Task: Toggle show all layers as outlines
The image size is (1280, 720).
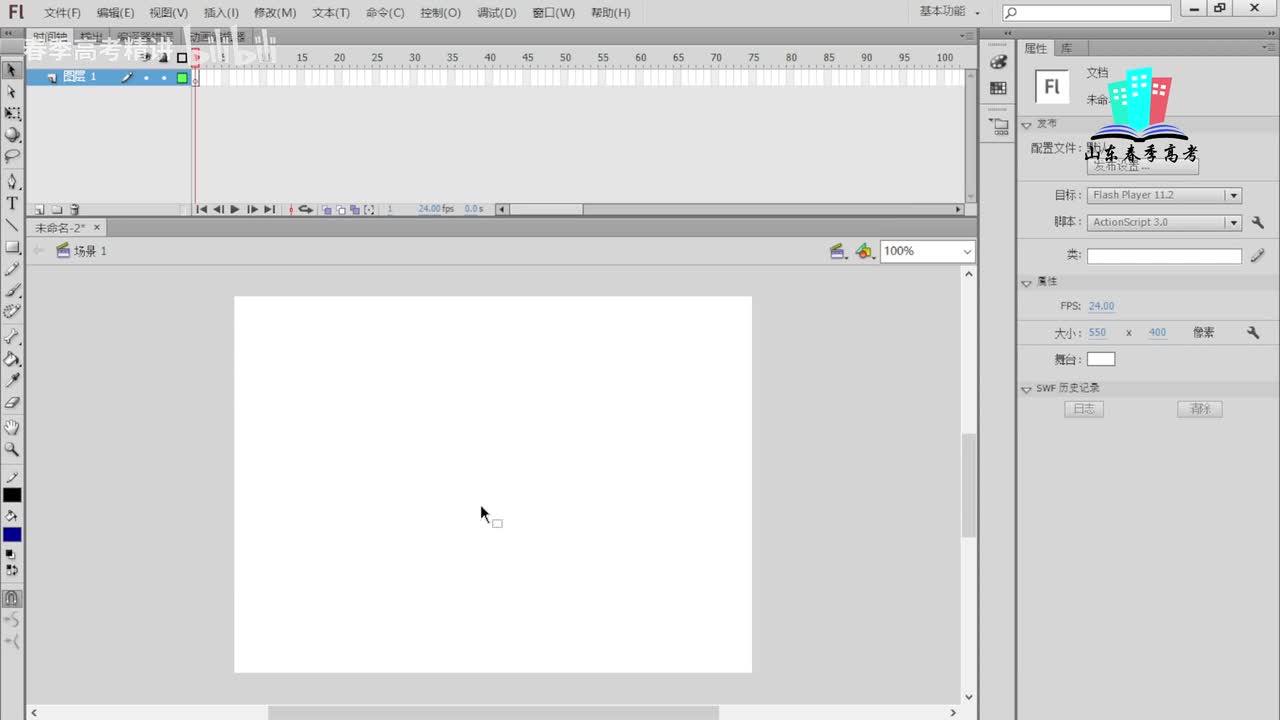Action: coord(182,57)
